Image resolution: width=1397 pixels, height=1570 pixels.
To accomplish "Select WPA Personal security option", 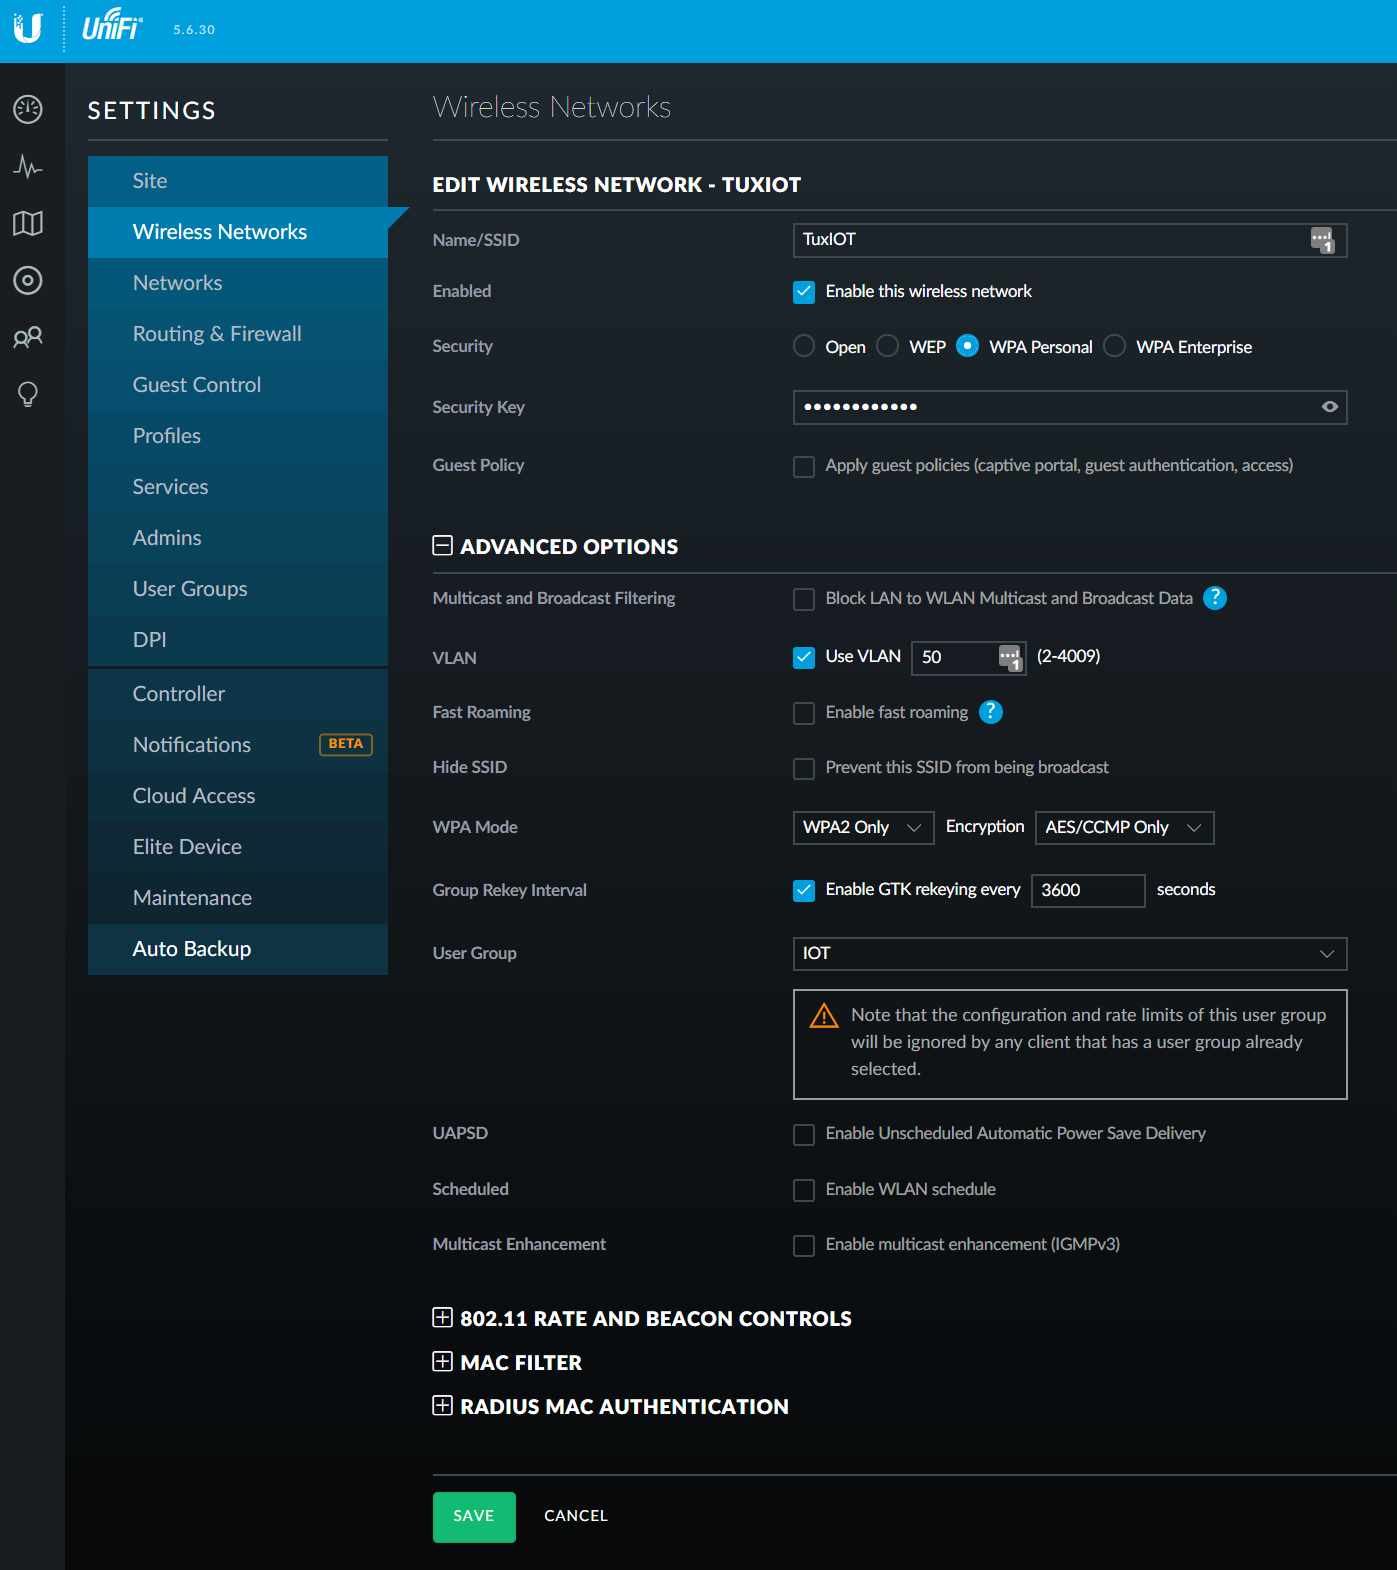I will click(967, 346).
